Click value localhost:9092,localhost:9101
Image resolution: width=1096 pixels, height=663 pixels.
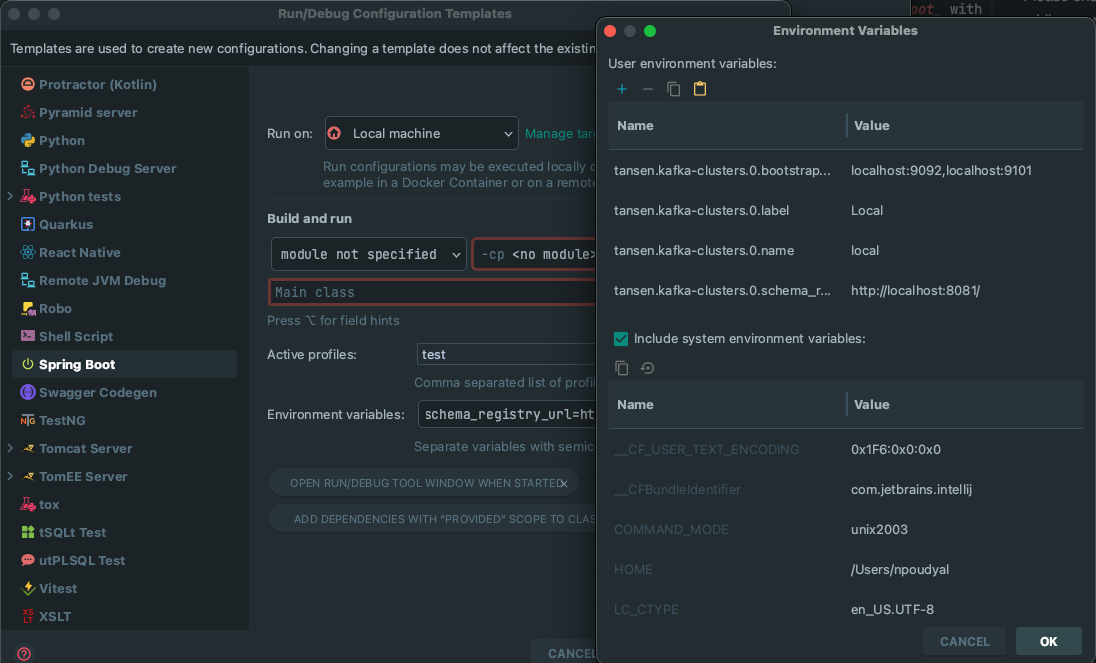click(x=941, y=170)
